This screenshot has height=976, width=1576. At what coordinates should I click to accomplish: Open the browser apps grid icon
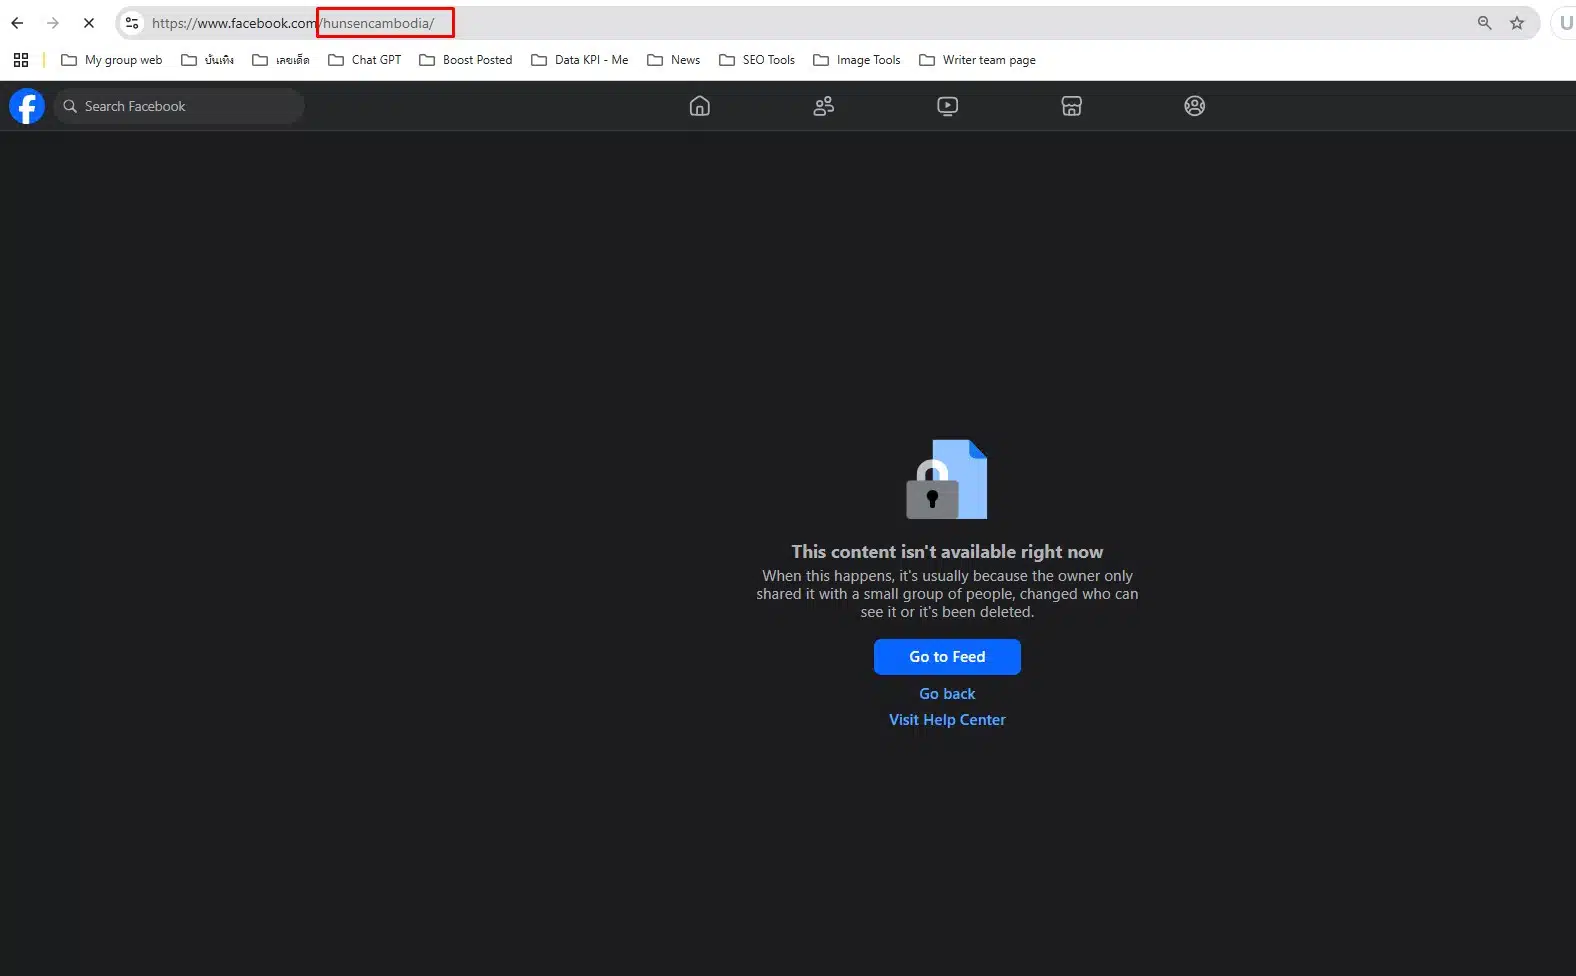coord(21,60)
